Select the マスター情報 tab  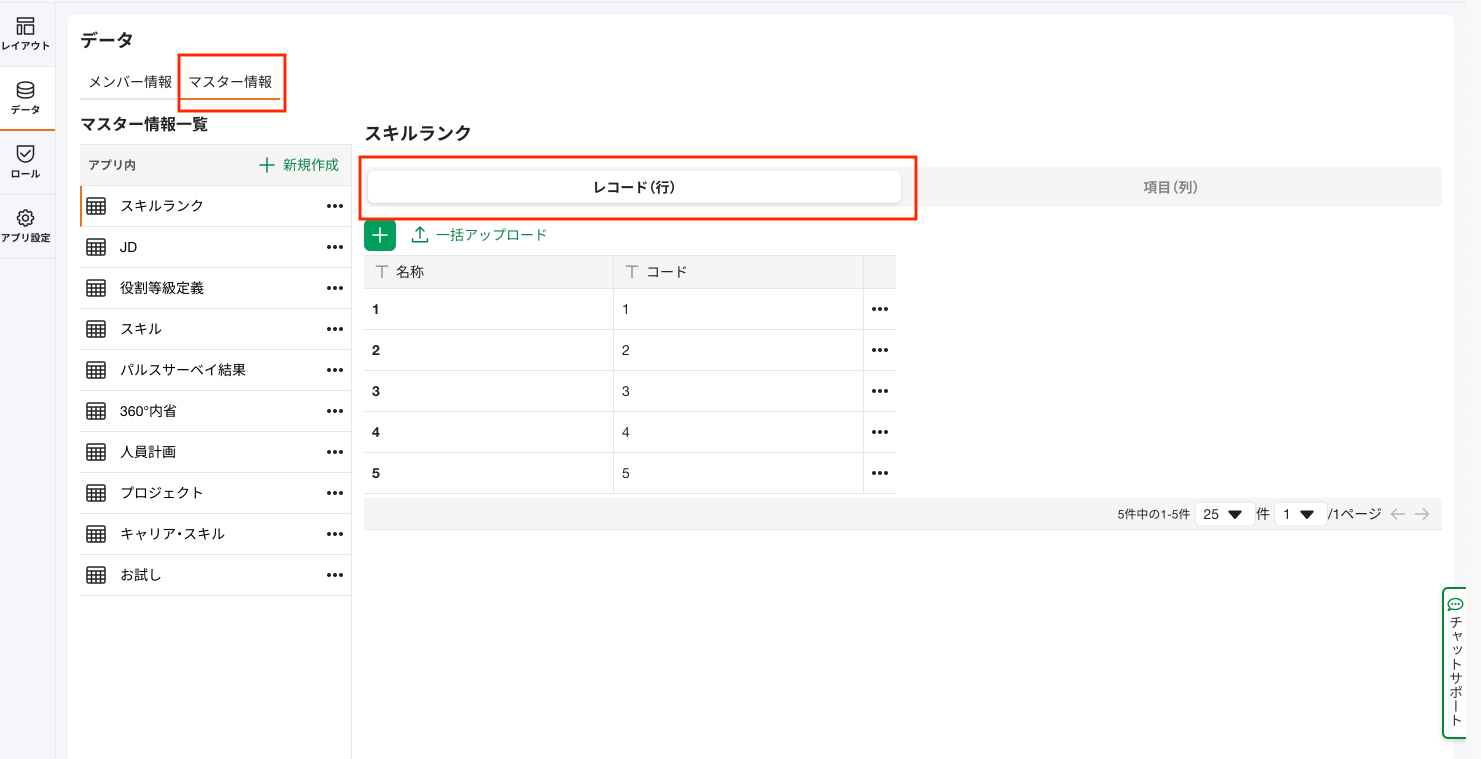(230, 82)
